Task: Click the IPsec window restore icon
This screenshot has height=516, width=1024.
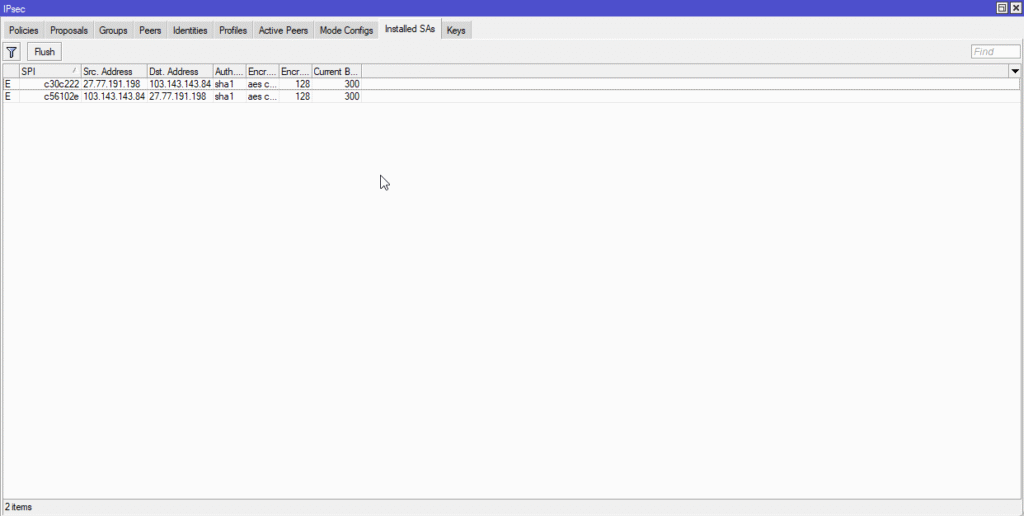Action: click(1002, 7)
